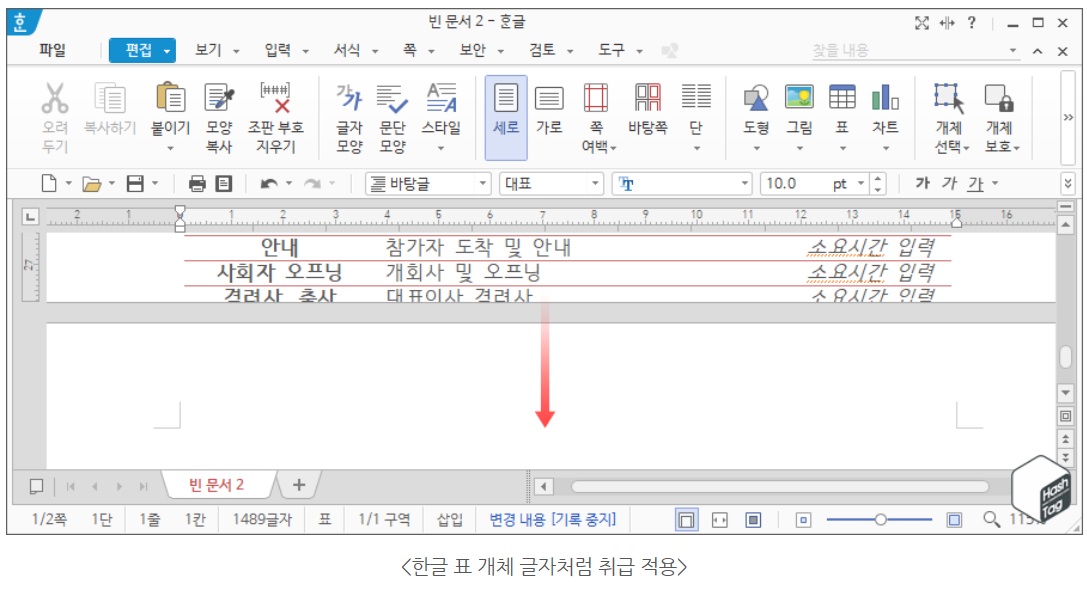Undo the last action
Image resolution: width=1087 pixels, height=589 pixels.
pyautogui.click(x=269, y=184)
